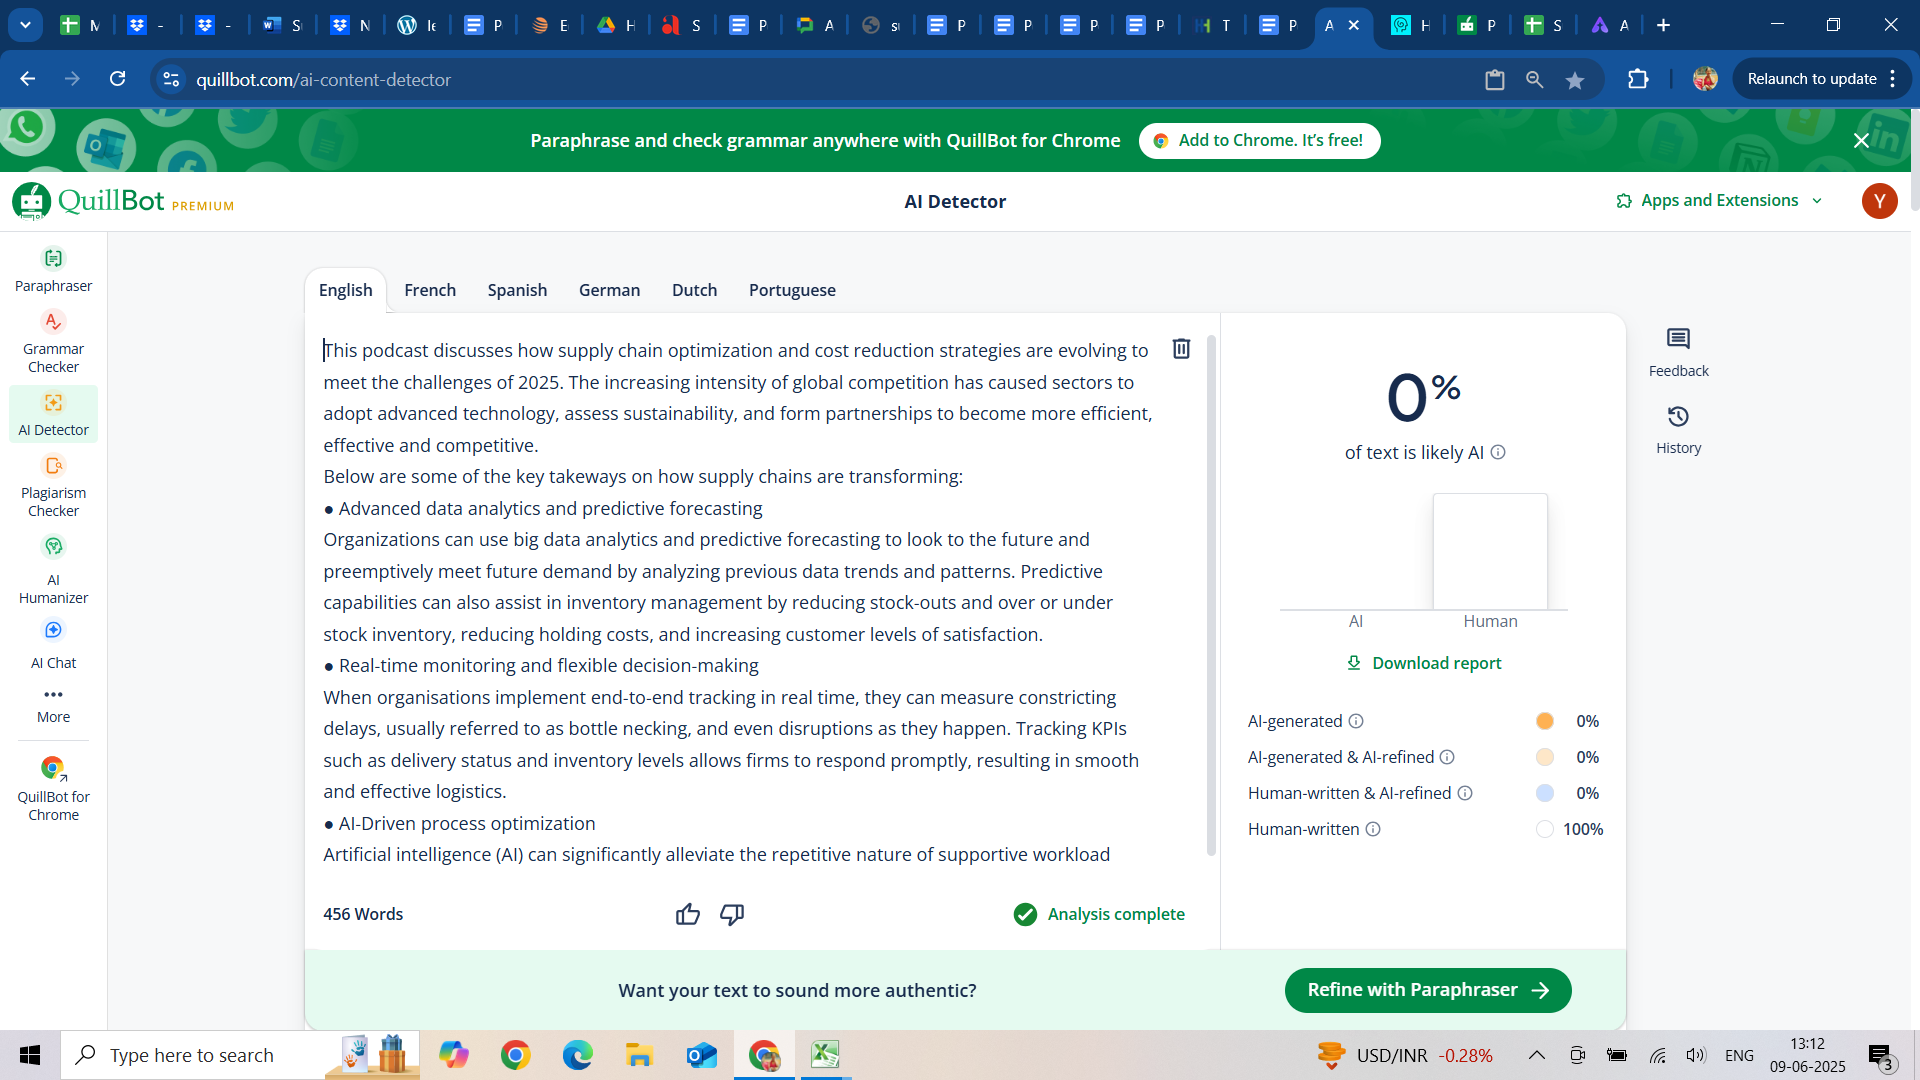
Task: Click the text editor scrollbar
Action: (x=1211, y=595)
